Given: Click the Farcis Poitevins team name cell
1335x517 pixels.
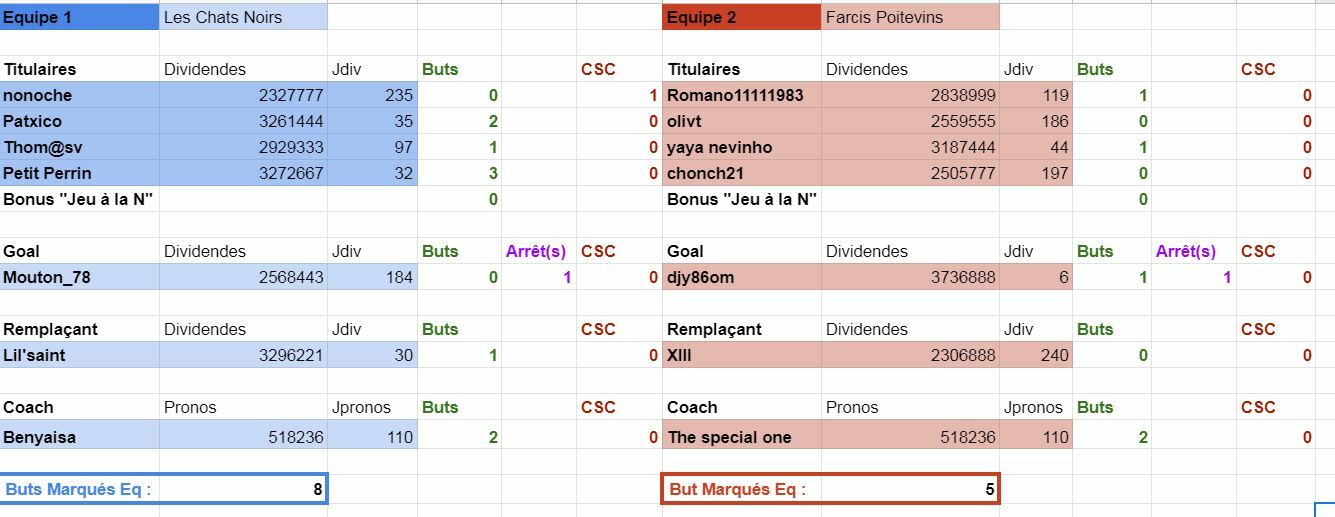Looking at the screenshot, I should coord(909,17).
